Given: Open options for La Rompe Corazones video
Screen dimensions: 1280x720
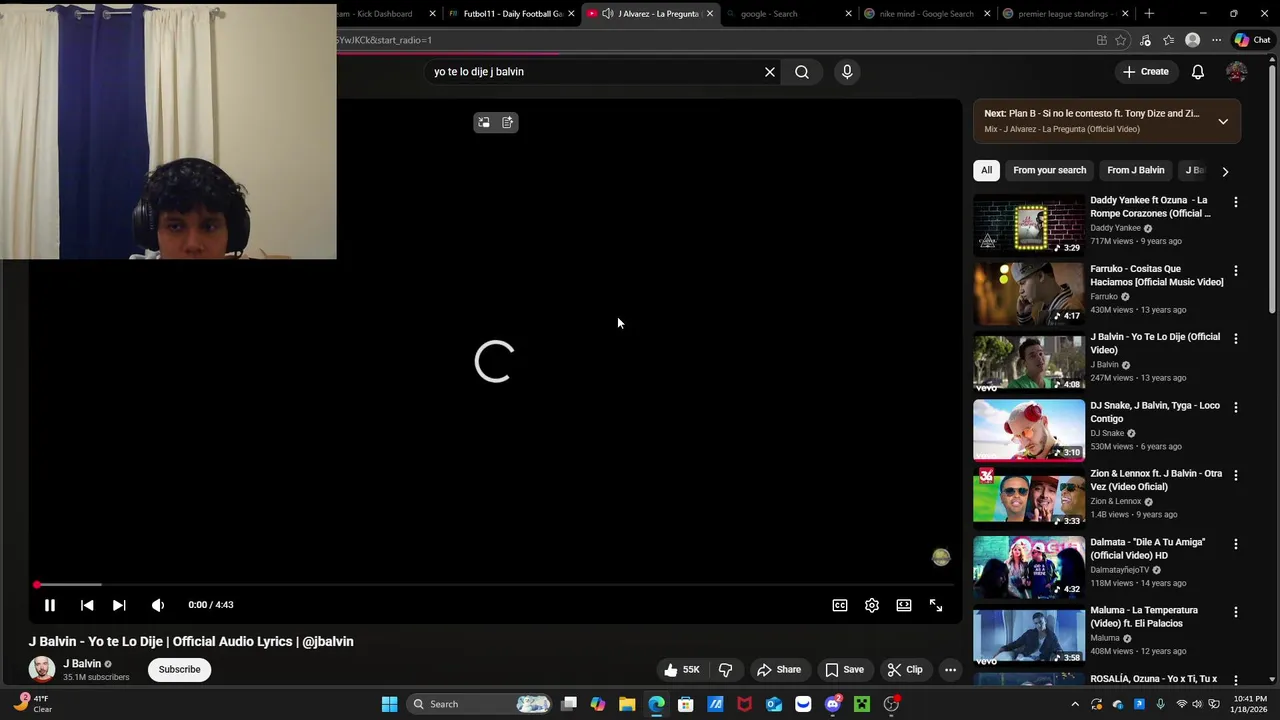Looking at the screenshot, I should tap(1236, 202).
